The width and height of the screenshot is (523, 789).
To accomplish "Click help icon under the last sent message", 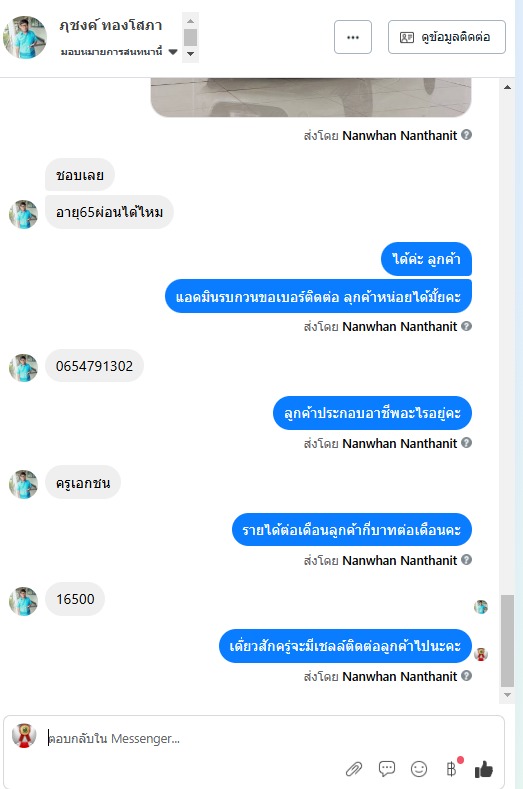I will 467,676.
